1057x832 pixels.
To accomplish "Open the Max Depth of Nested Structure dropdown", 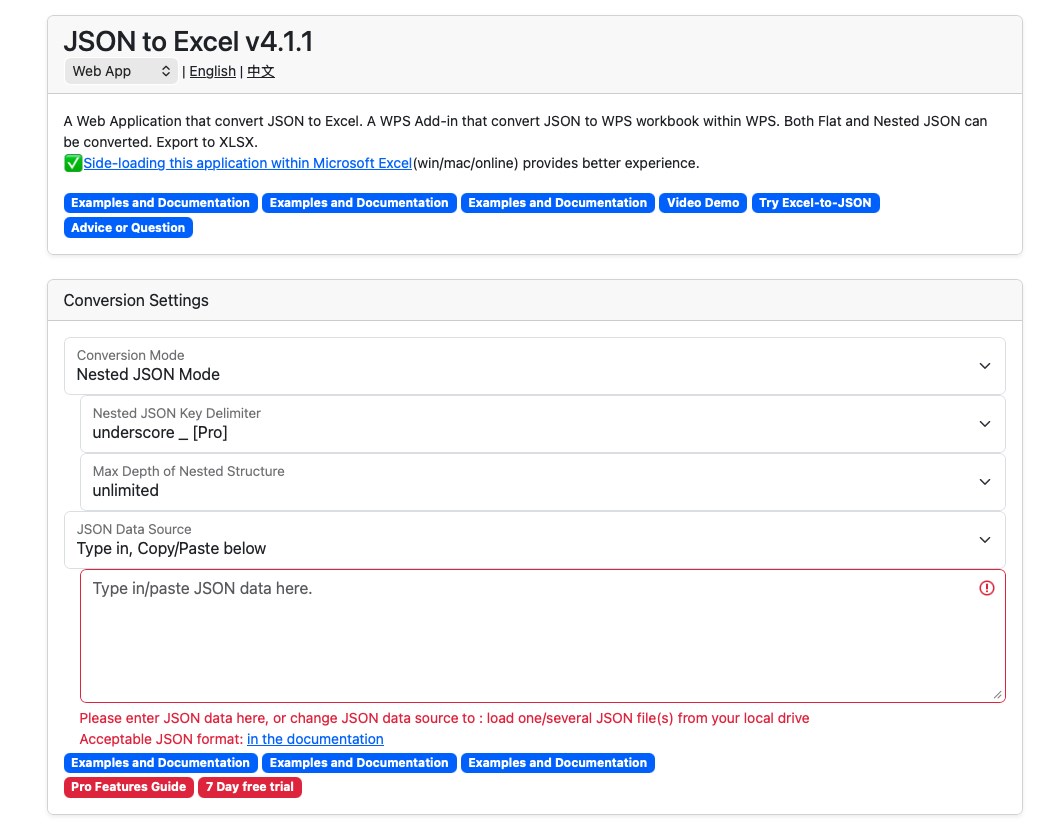I will tap(543, 482).
